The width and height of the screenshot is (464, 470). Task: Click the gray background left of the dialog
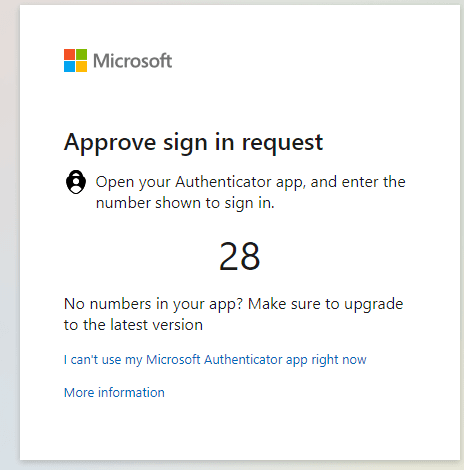pos(9,233)
